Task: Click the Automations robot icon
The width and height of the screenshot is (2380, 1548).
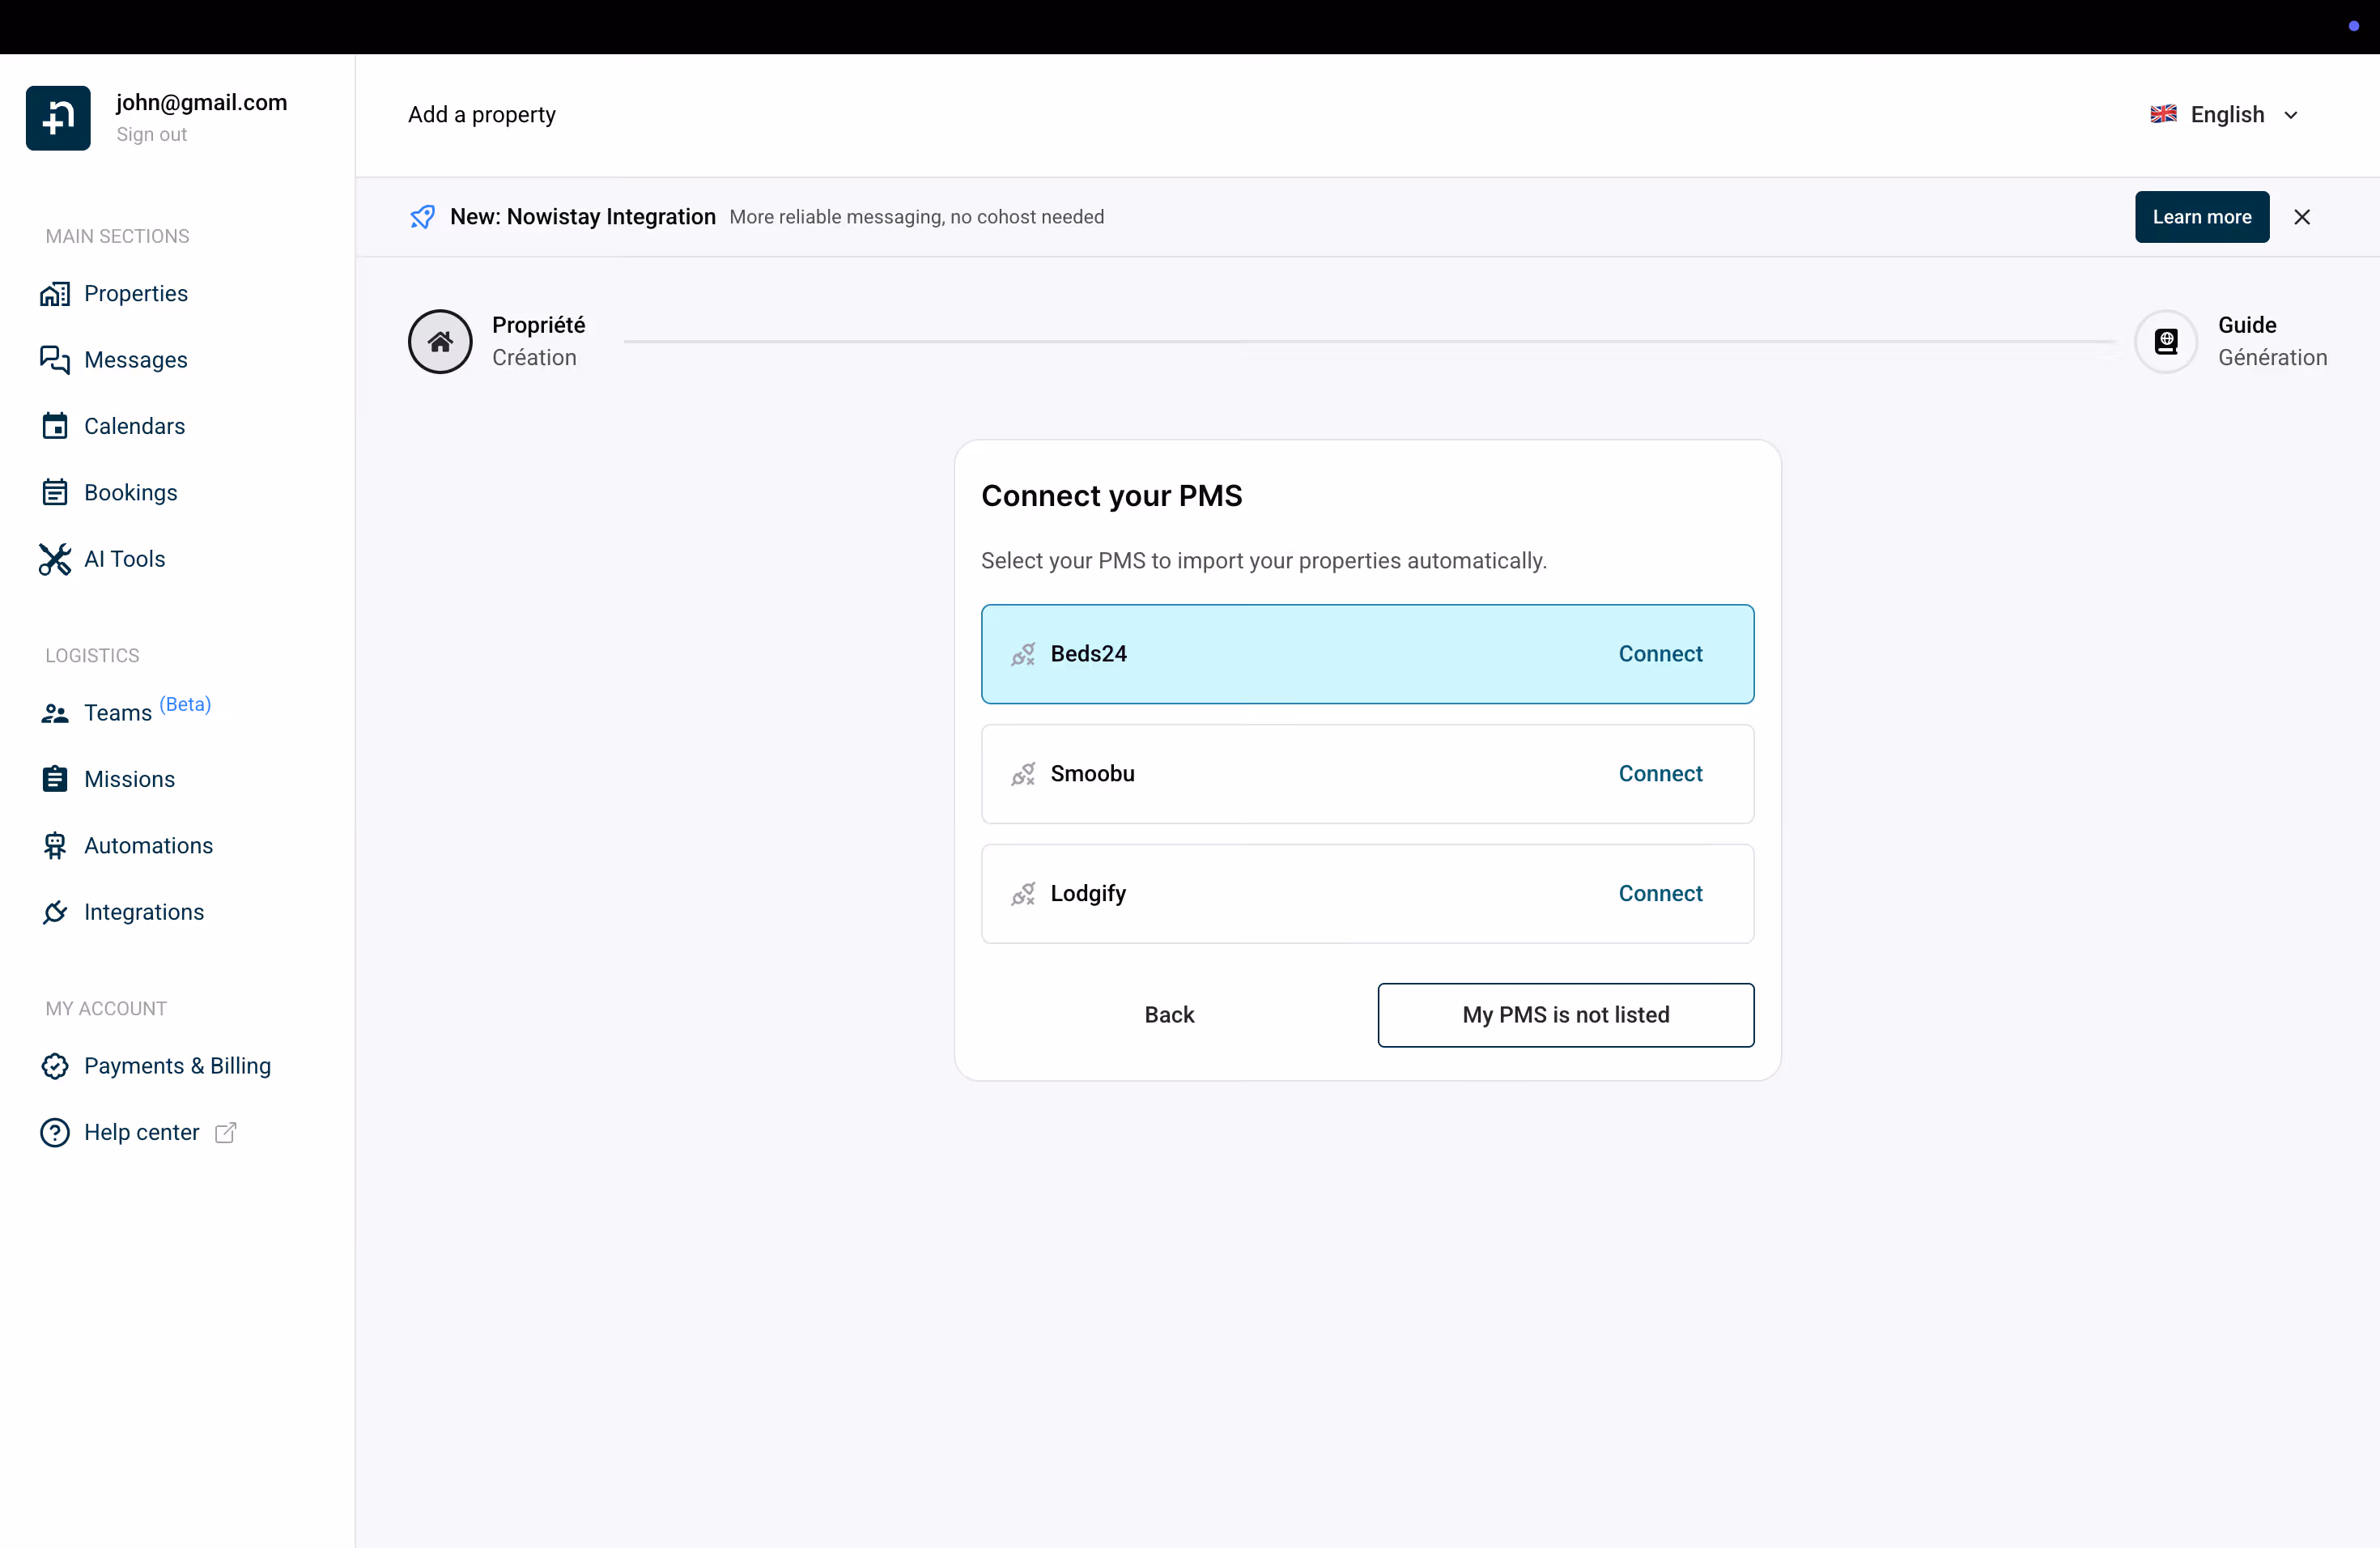Action: pyautogui.click(x=55, y=846)
